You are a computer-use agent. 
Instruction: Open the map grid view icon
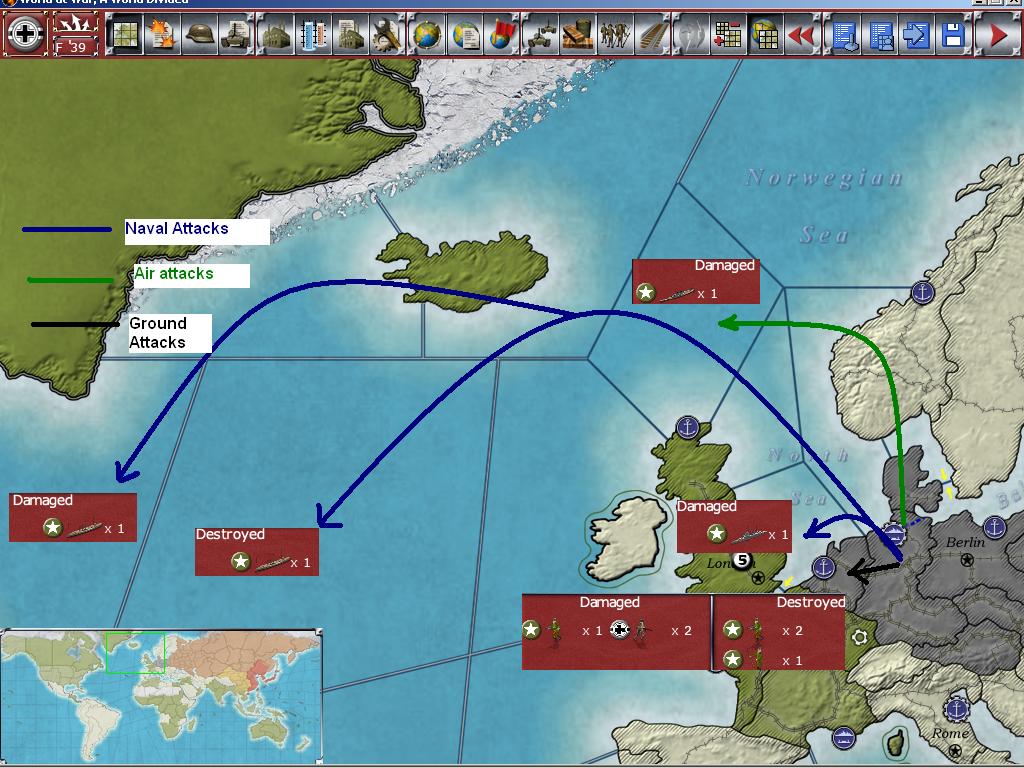(x=124, y=34)
